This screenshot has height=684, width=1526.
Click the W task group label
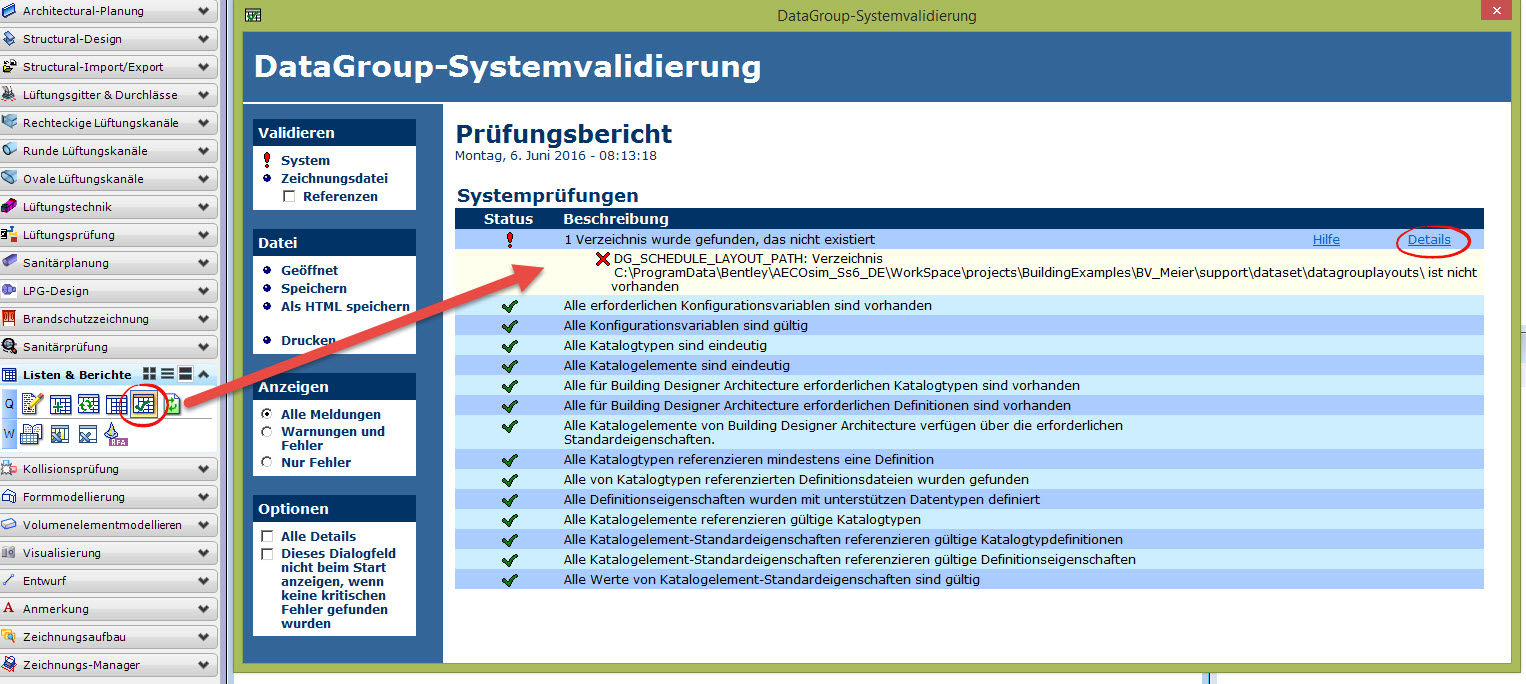(9, 433)
